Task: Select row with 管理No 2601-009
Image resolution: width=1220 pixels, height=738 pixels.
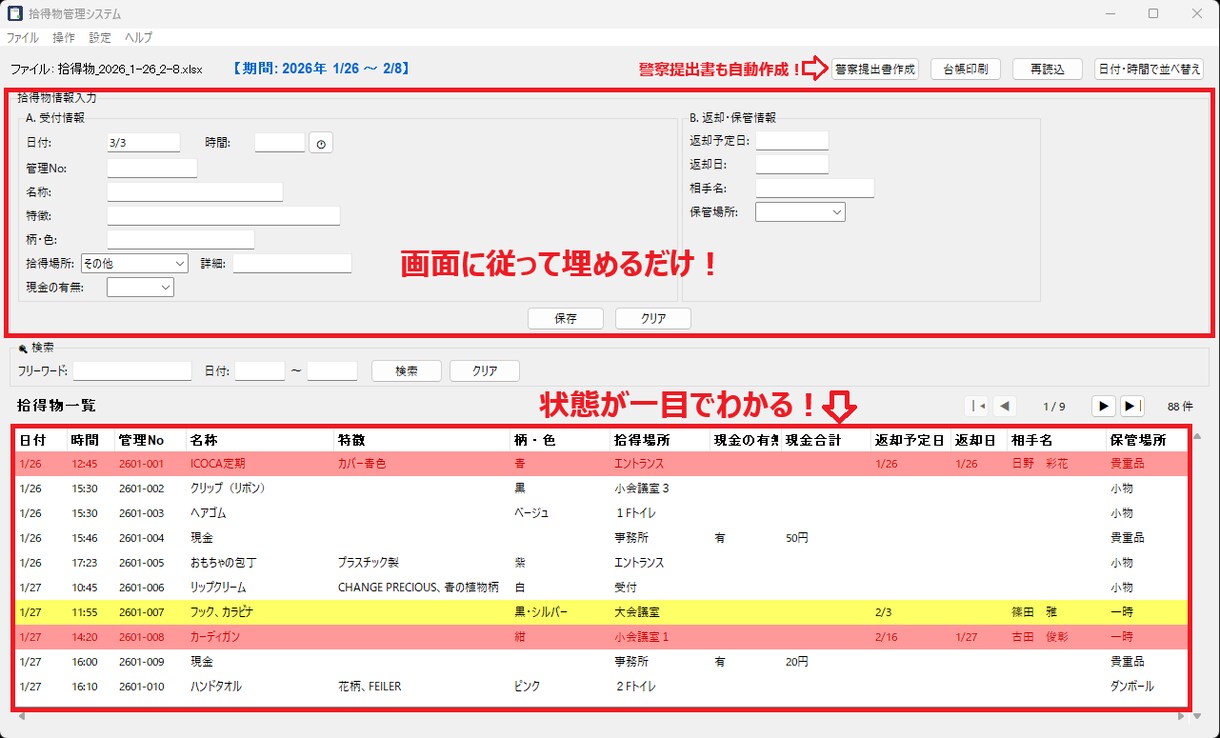Action: [601, 662]
